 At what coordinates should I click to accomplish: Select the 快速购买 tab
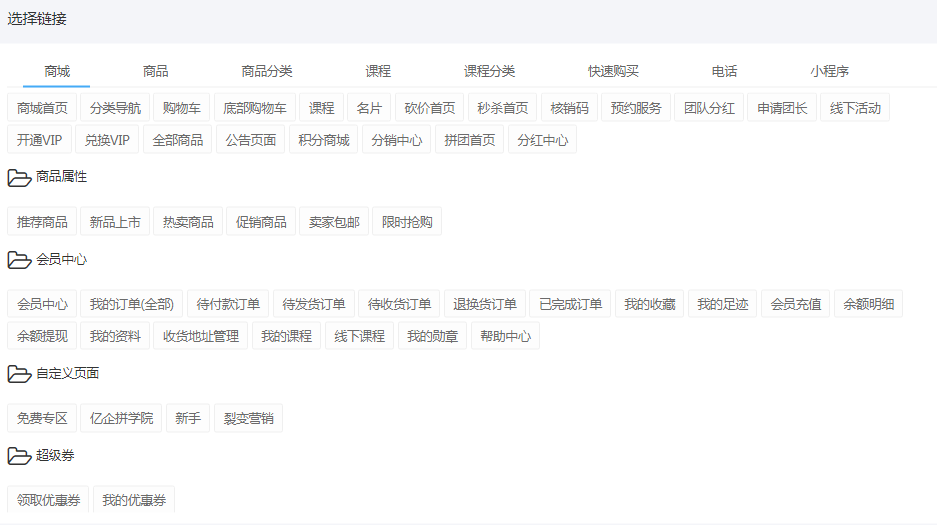613,72
